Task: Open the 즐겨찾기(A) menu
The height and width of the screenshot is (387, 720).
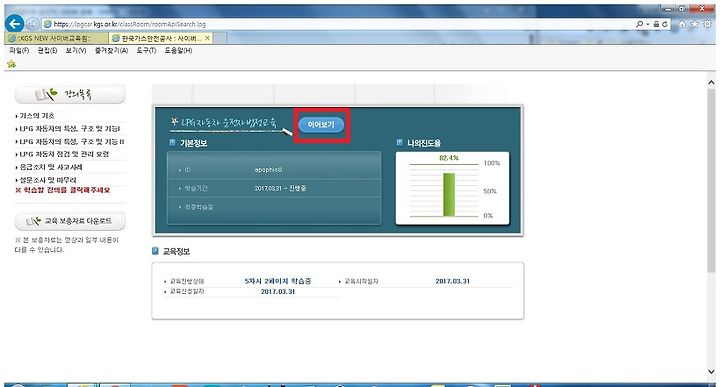Action: 111,50
